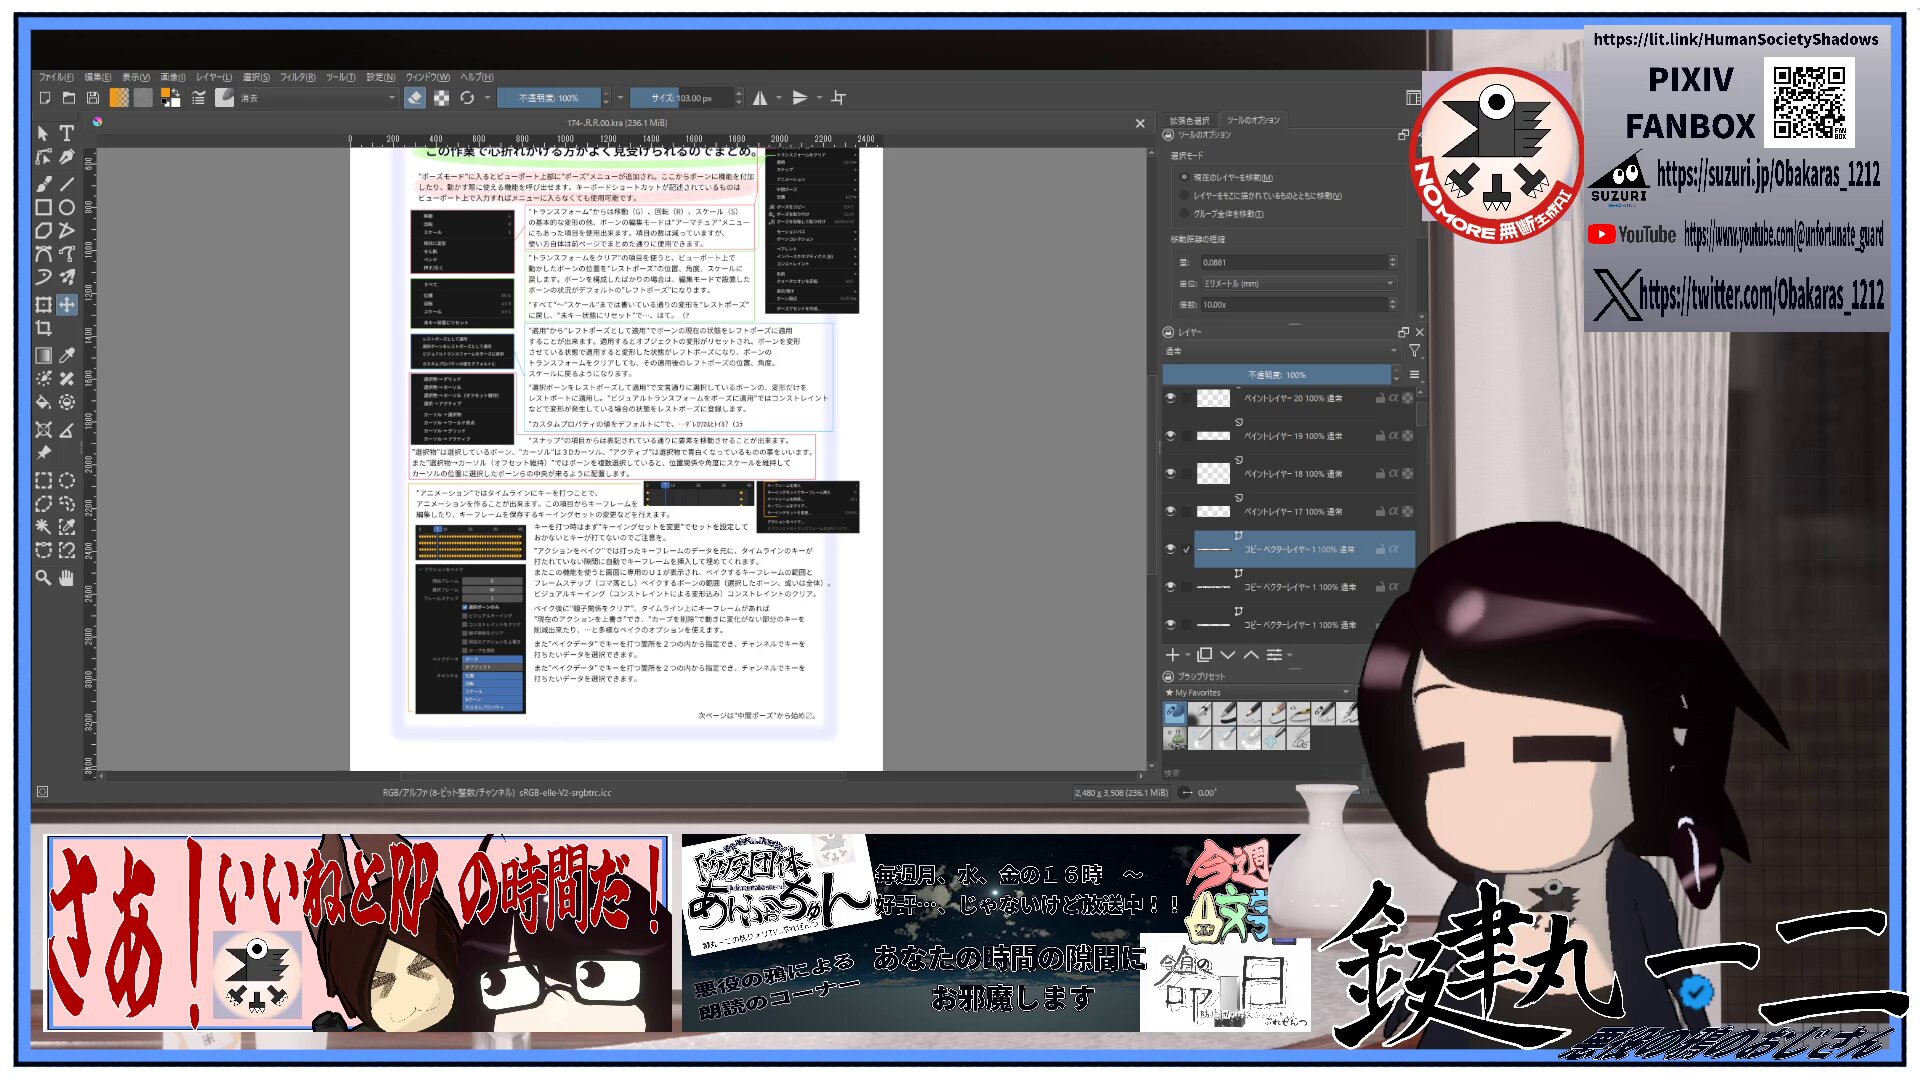The image size is (1920, 1080).
Task: Select the Text tool in toolbox
Action: coord(66,133)
